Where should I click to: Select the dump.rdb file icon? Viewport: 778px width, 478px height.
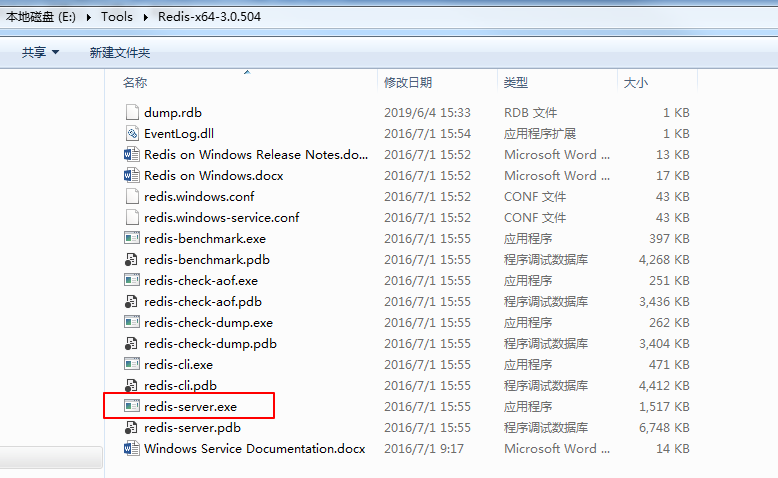coord(132,112)
